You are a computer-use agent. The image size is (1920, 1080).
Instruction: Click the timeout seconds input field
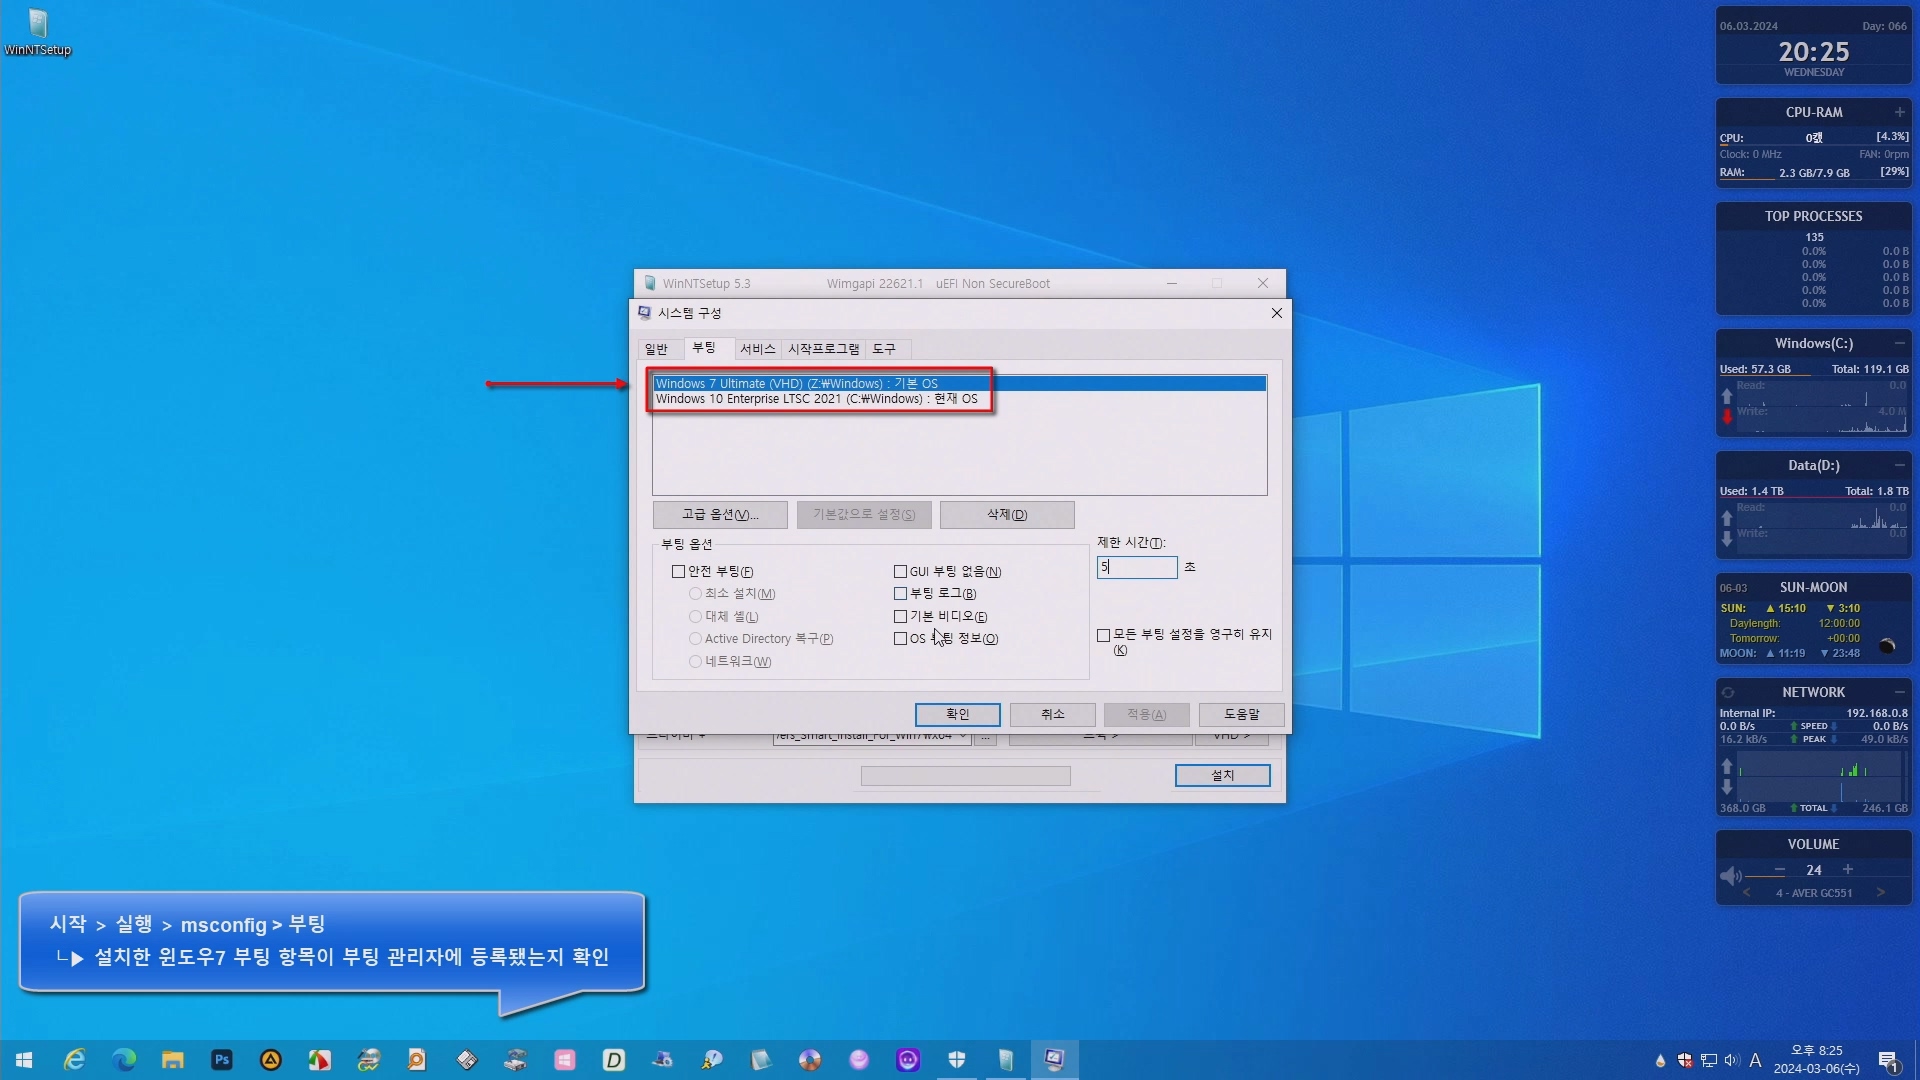(x=1137, y=567)
